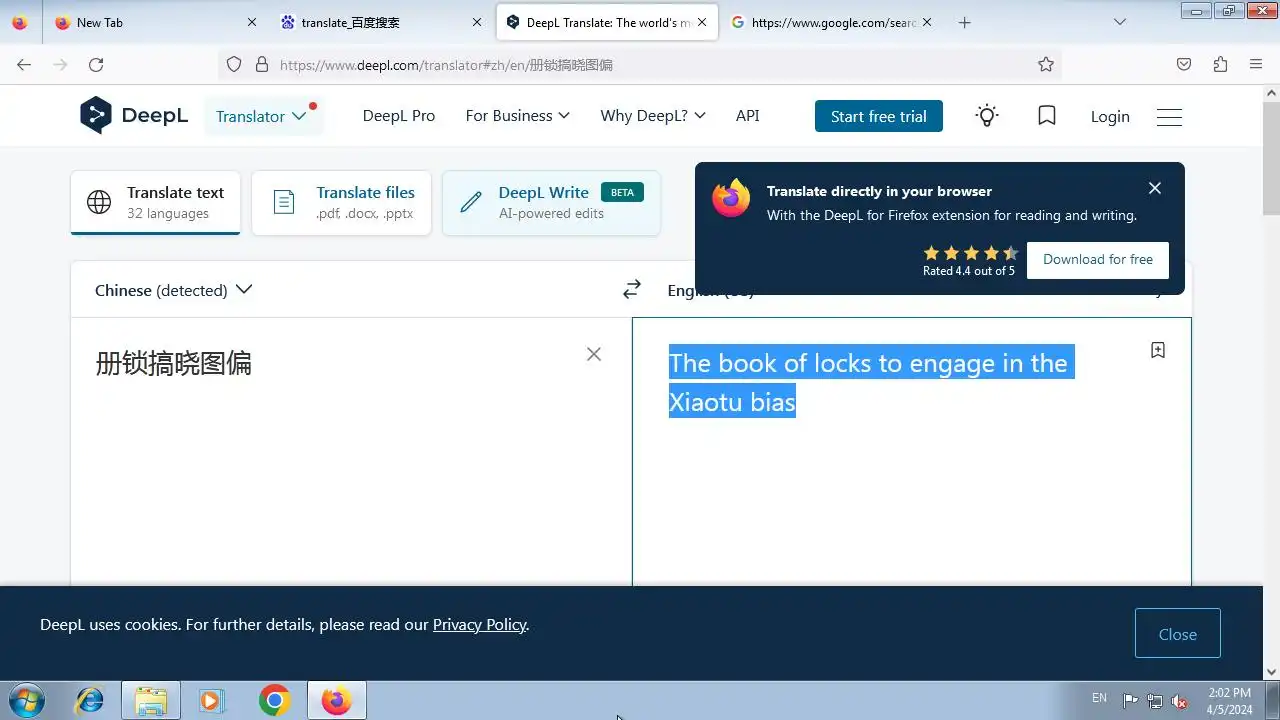Close the DeepL Translate browser tab
1280x720 pixels.
point(702,22)
